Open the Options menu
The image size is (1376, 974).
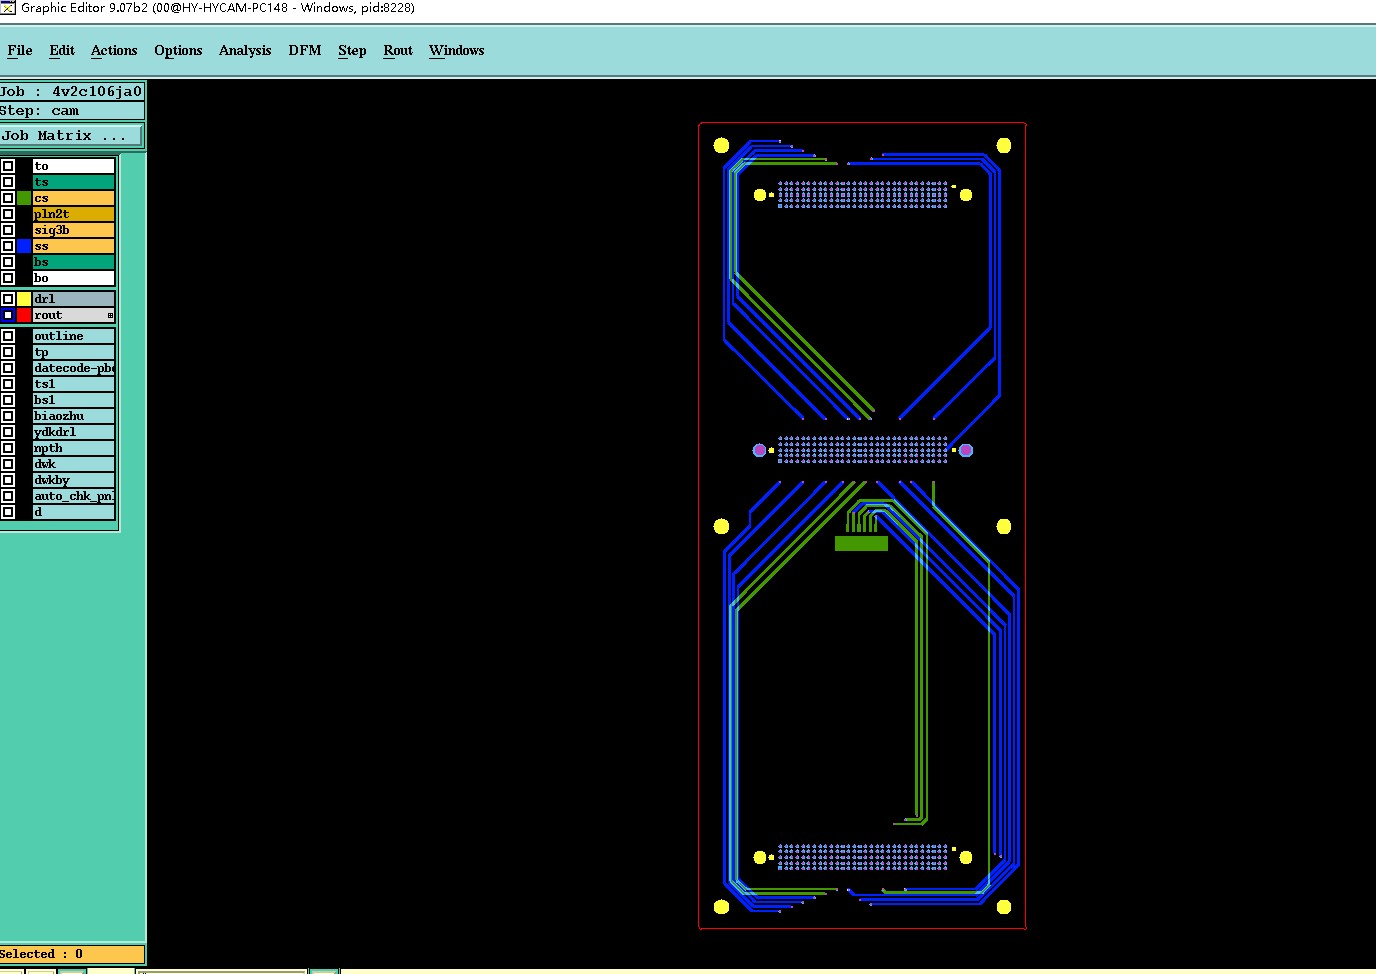tap(178, 51)
